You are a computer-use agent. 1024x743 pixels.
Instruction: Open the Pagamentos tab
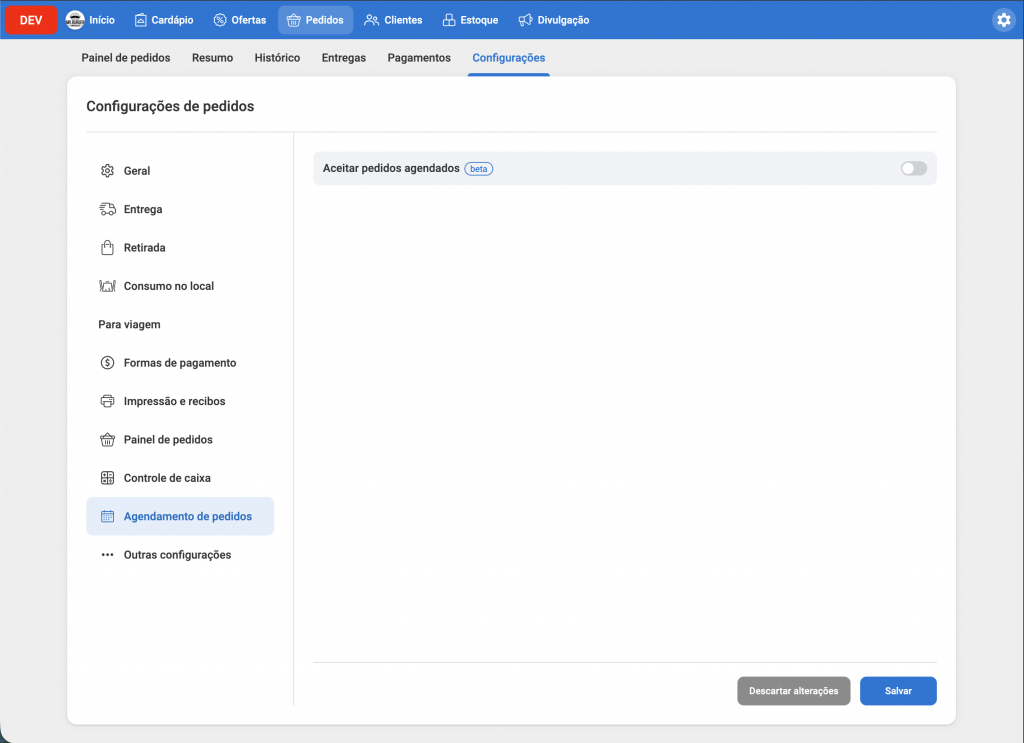[x=419, y=58]
